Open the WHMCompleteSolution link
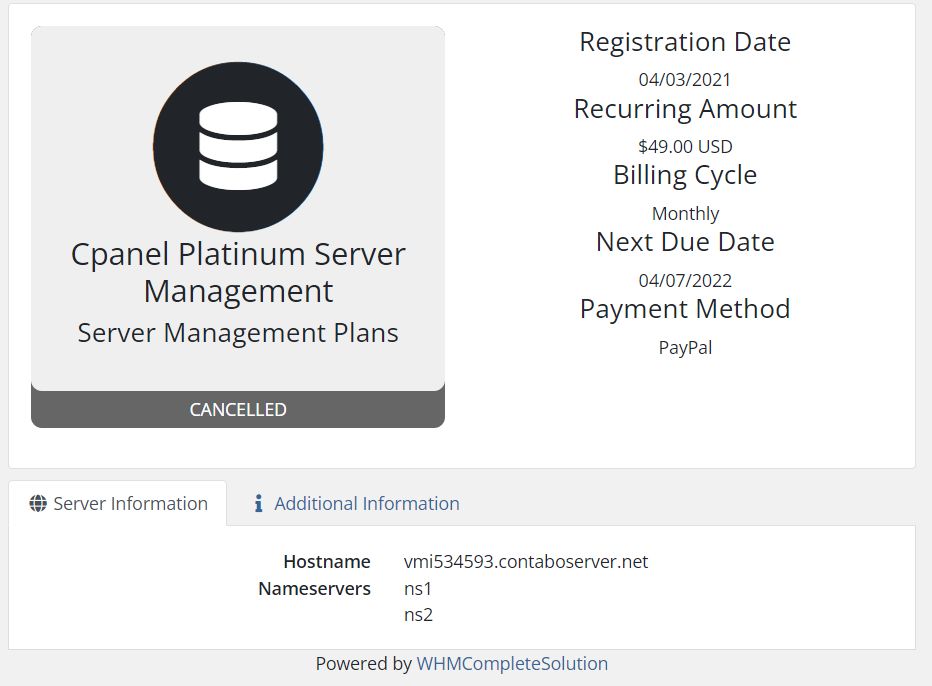This screenshot has height=686, width=932. click(512, 663)
